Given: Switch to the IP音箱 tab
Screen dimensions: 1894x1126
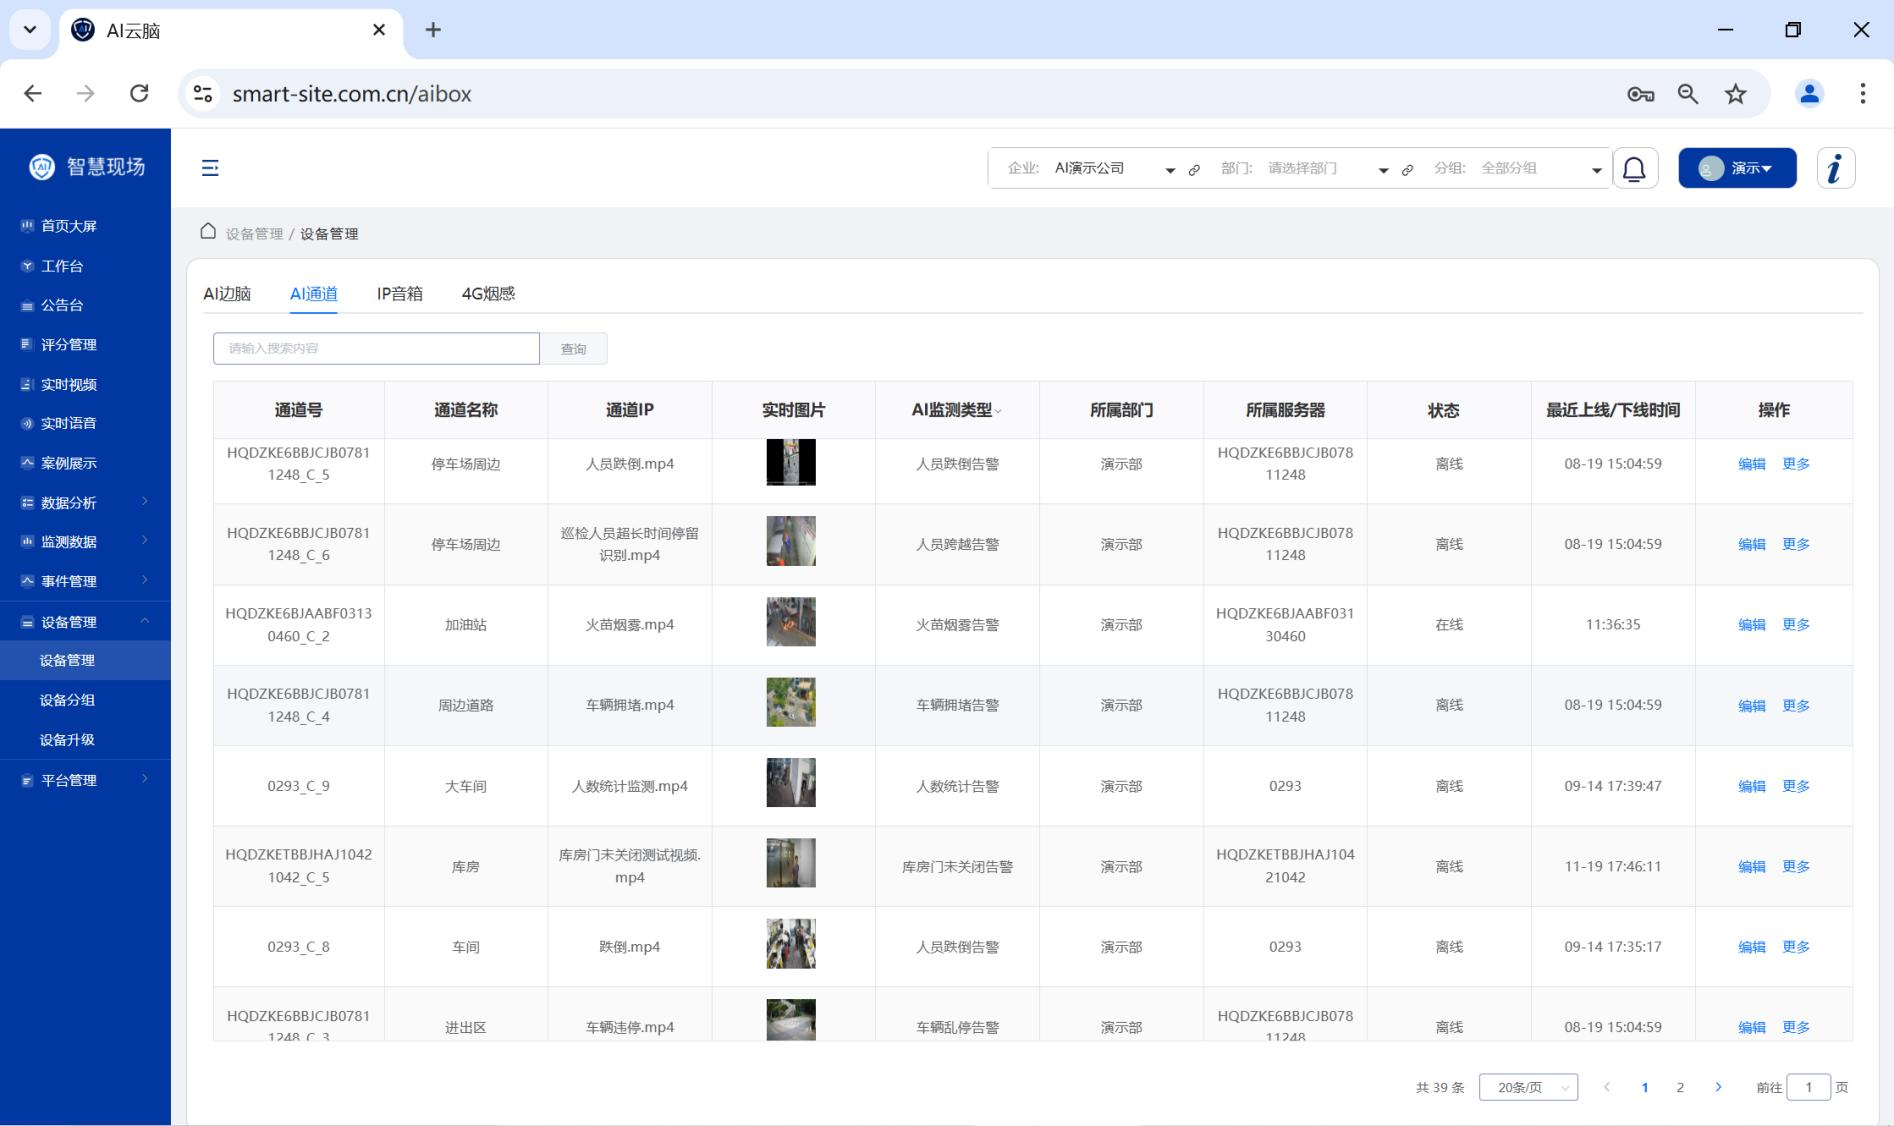Looking at the screenshot, I should tap(400, 293).
